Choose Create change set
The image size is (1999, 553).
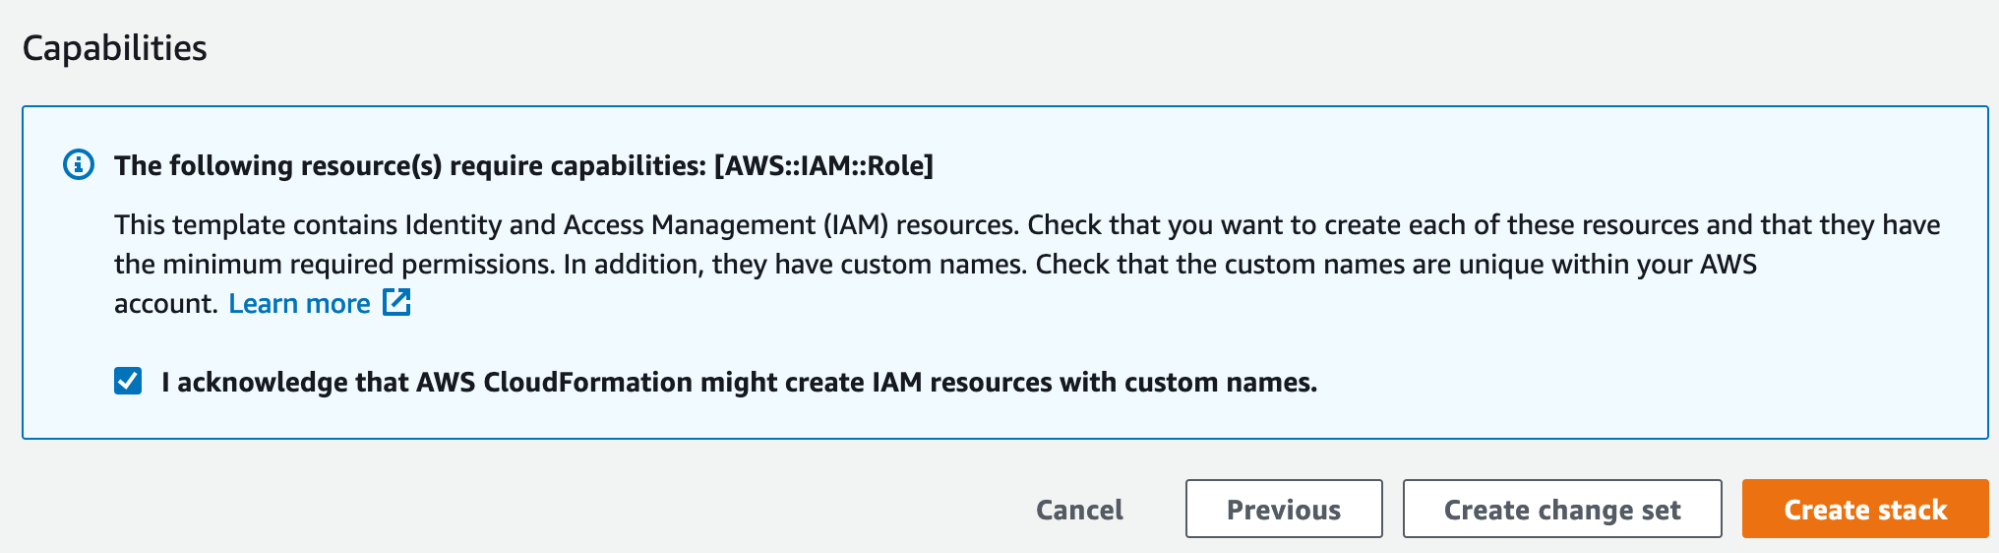pos(1562,509)
